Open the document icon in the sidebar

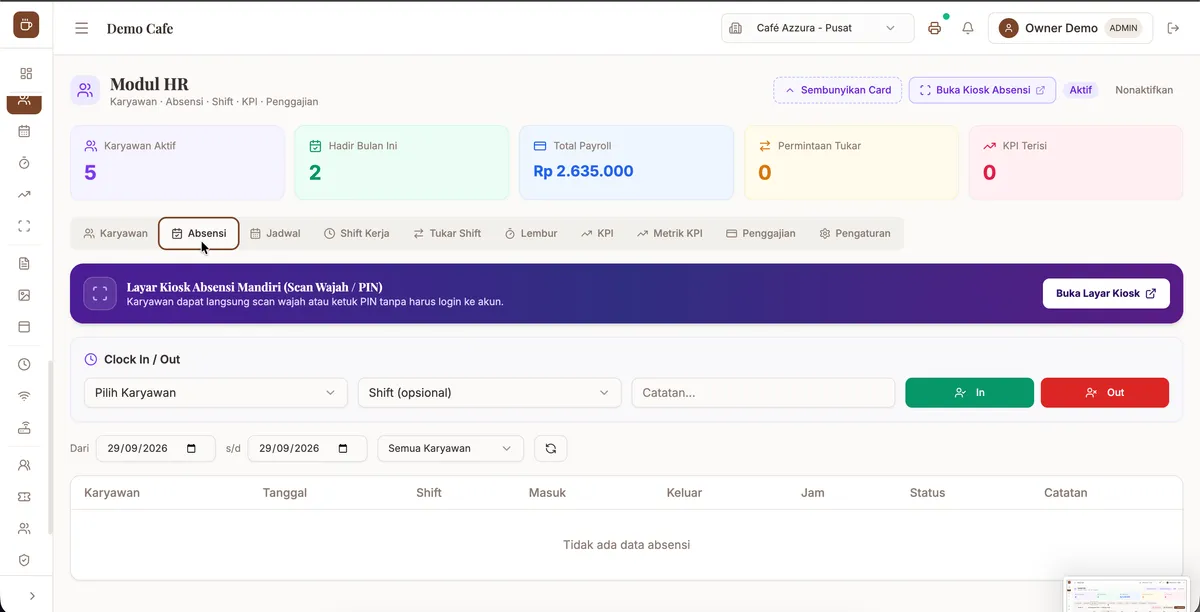tap(25, 263)
